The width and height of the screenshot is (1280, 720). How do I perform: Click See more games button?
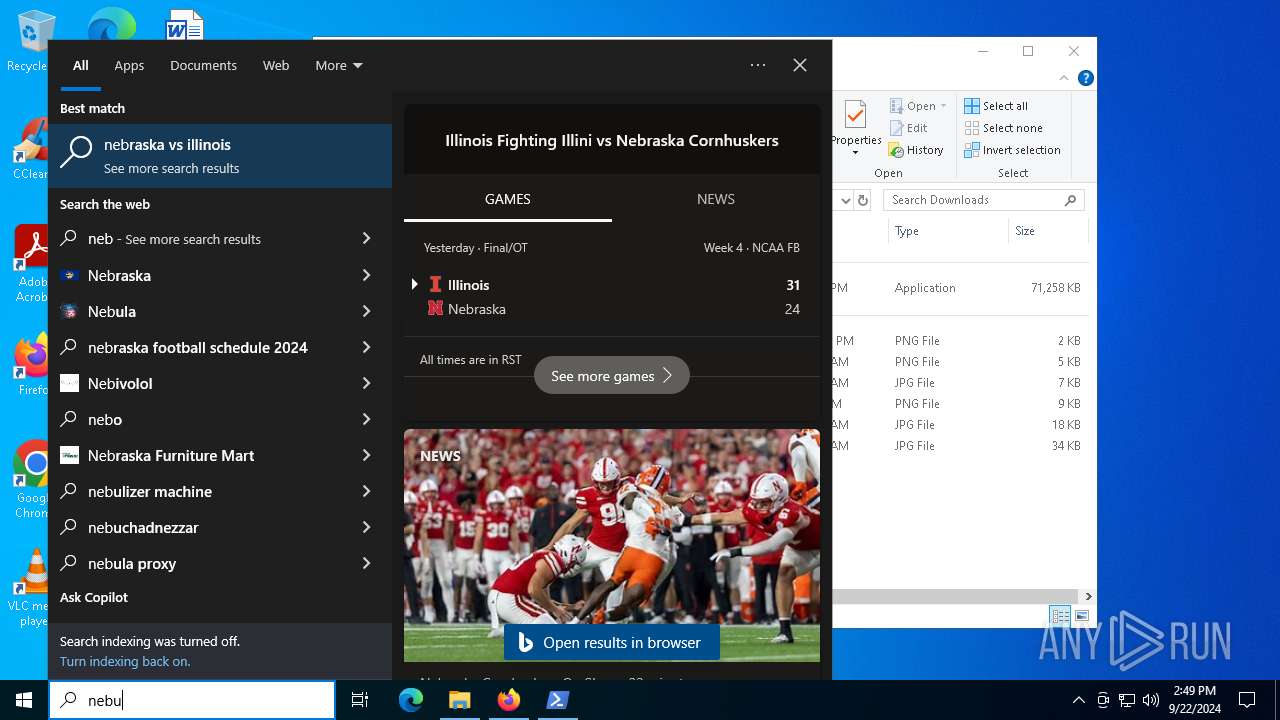pos(612,376)
